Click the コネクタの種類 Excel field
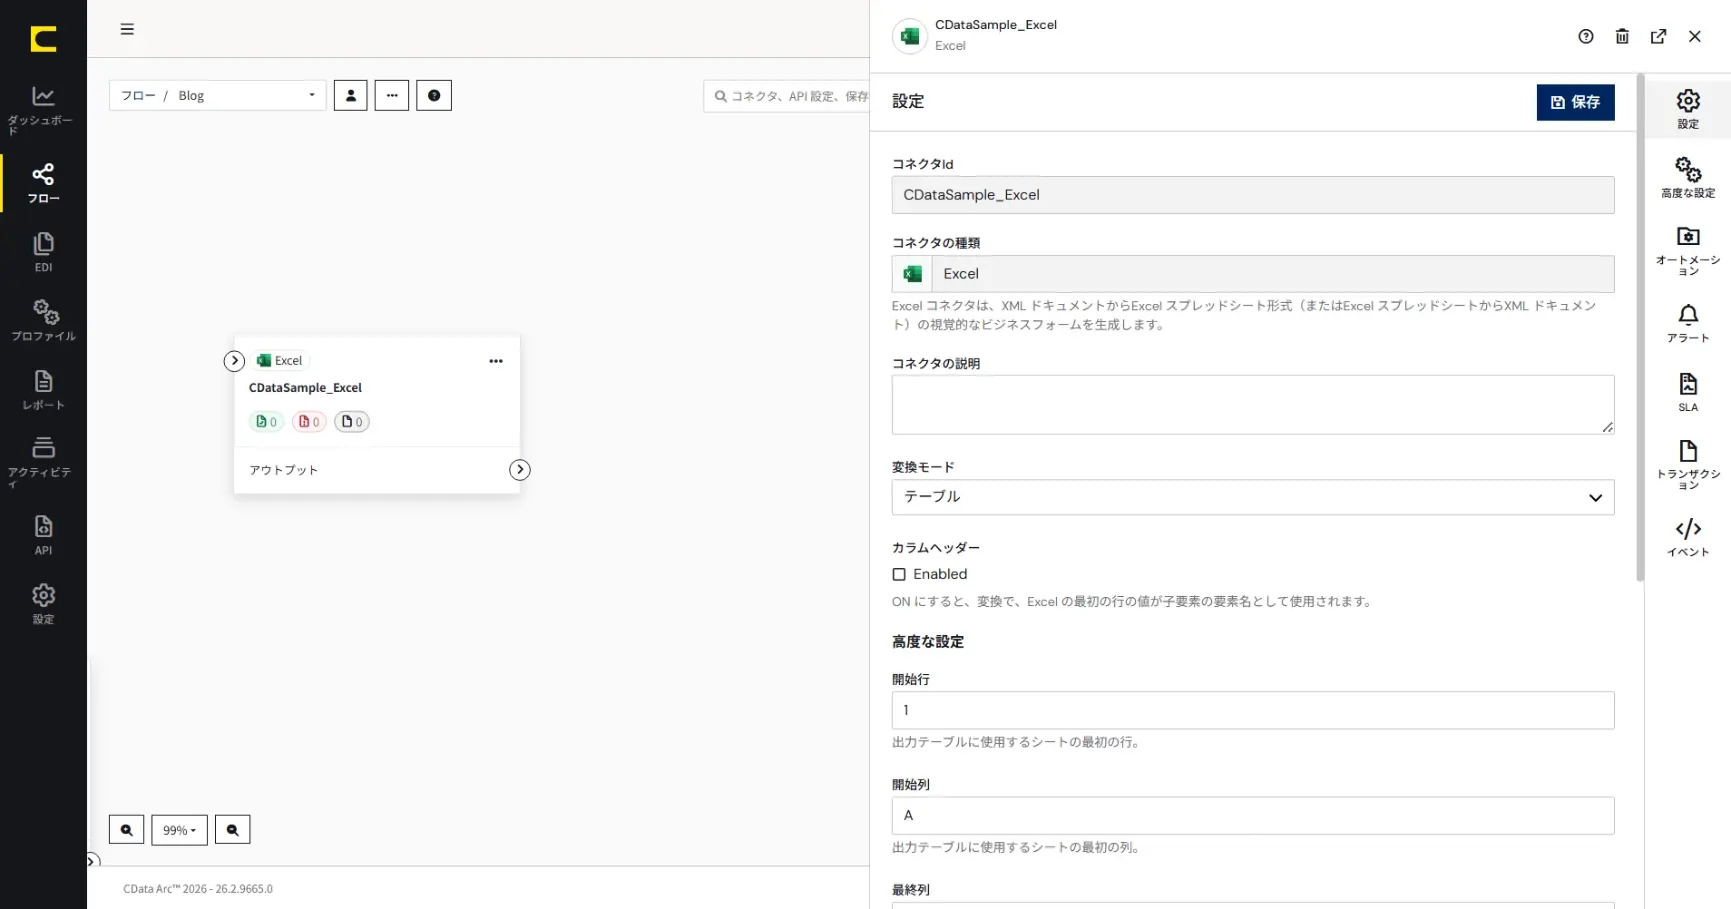This screenshot has height=909, width=1731. (x=1253, y=274)
